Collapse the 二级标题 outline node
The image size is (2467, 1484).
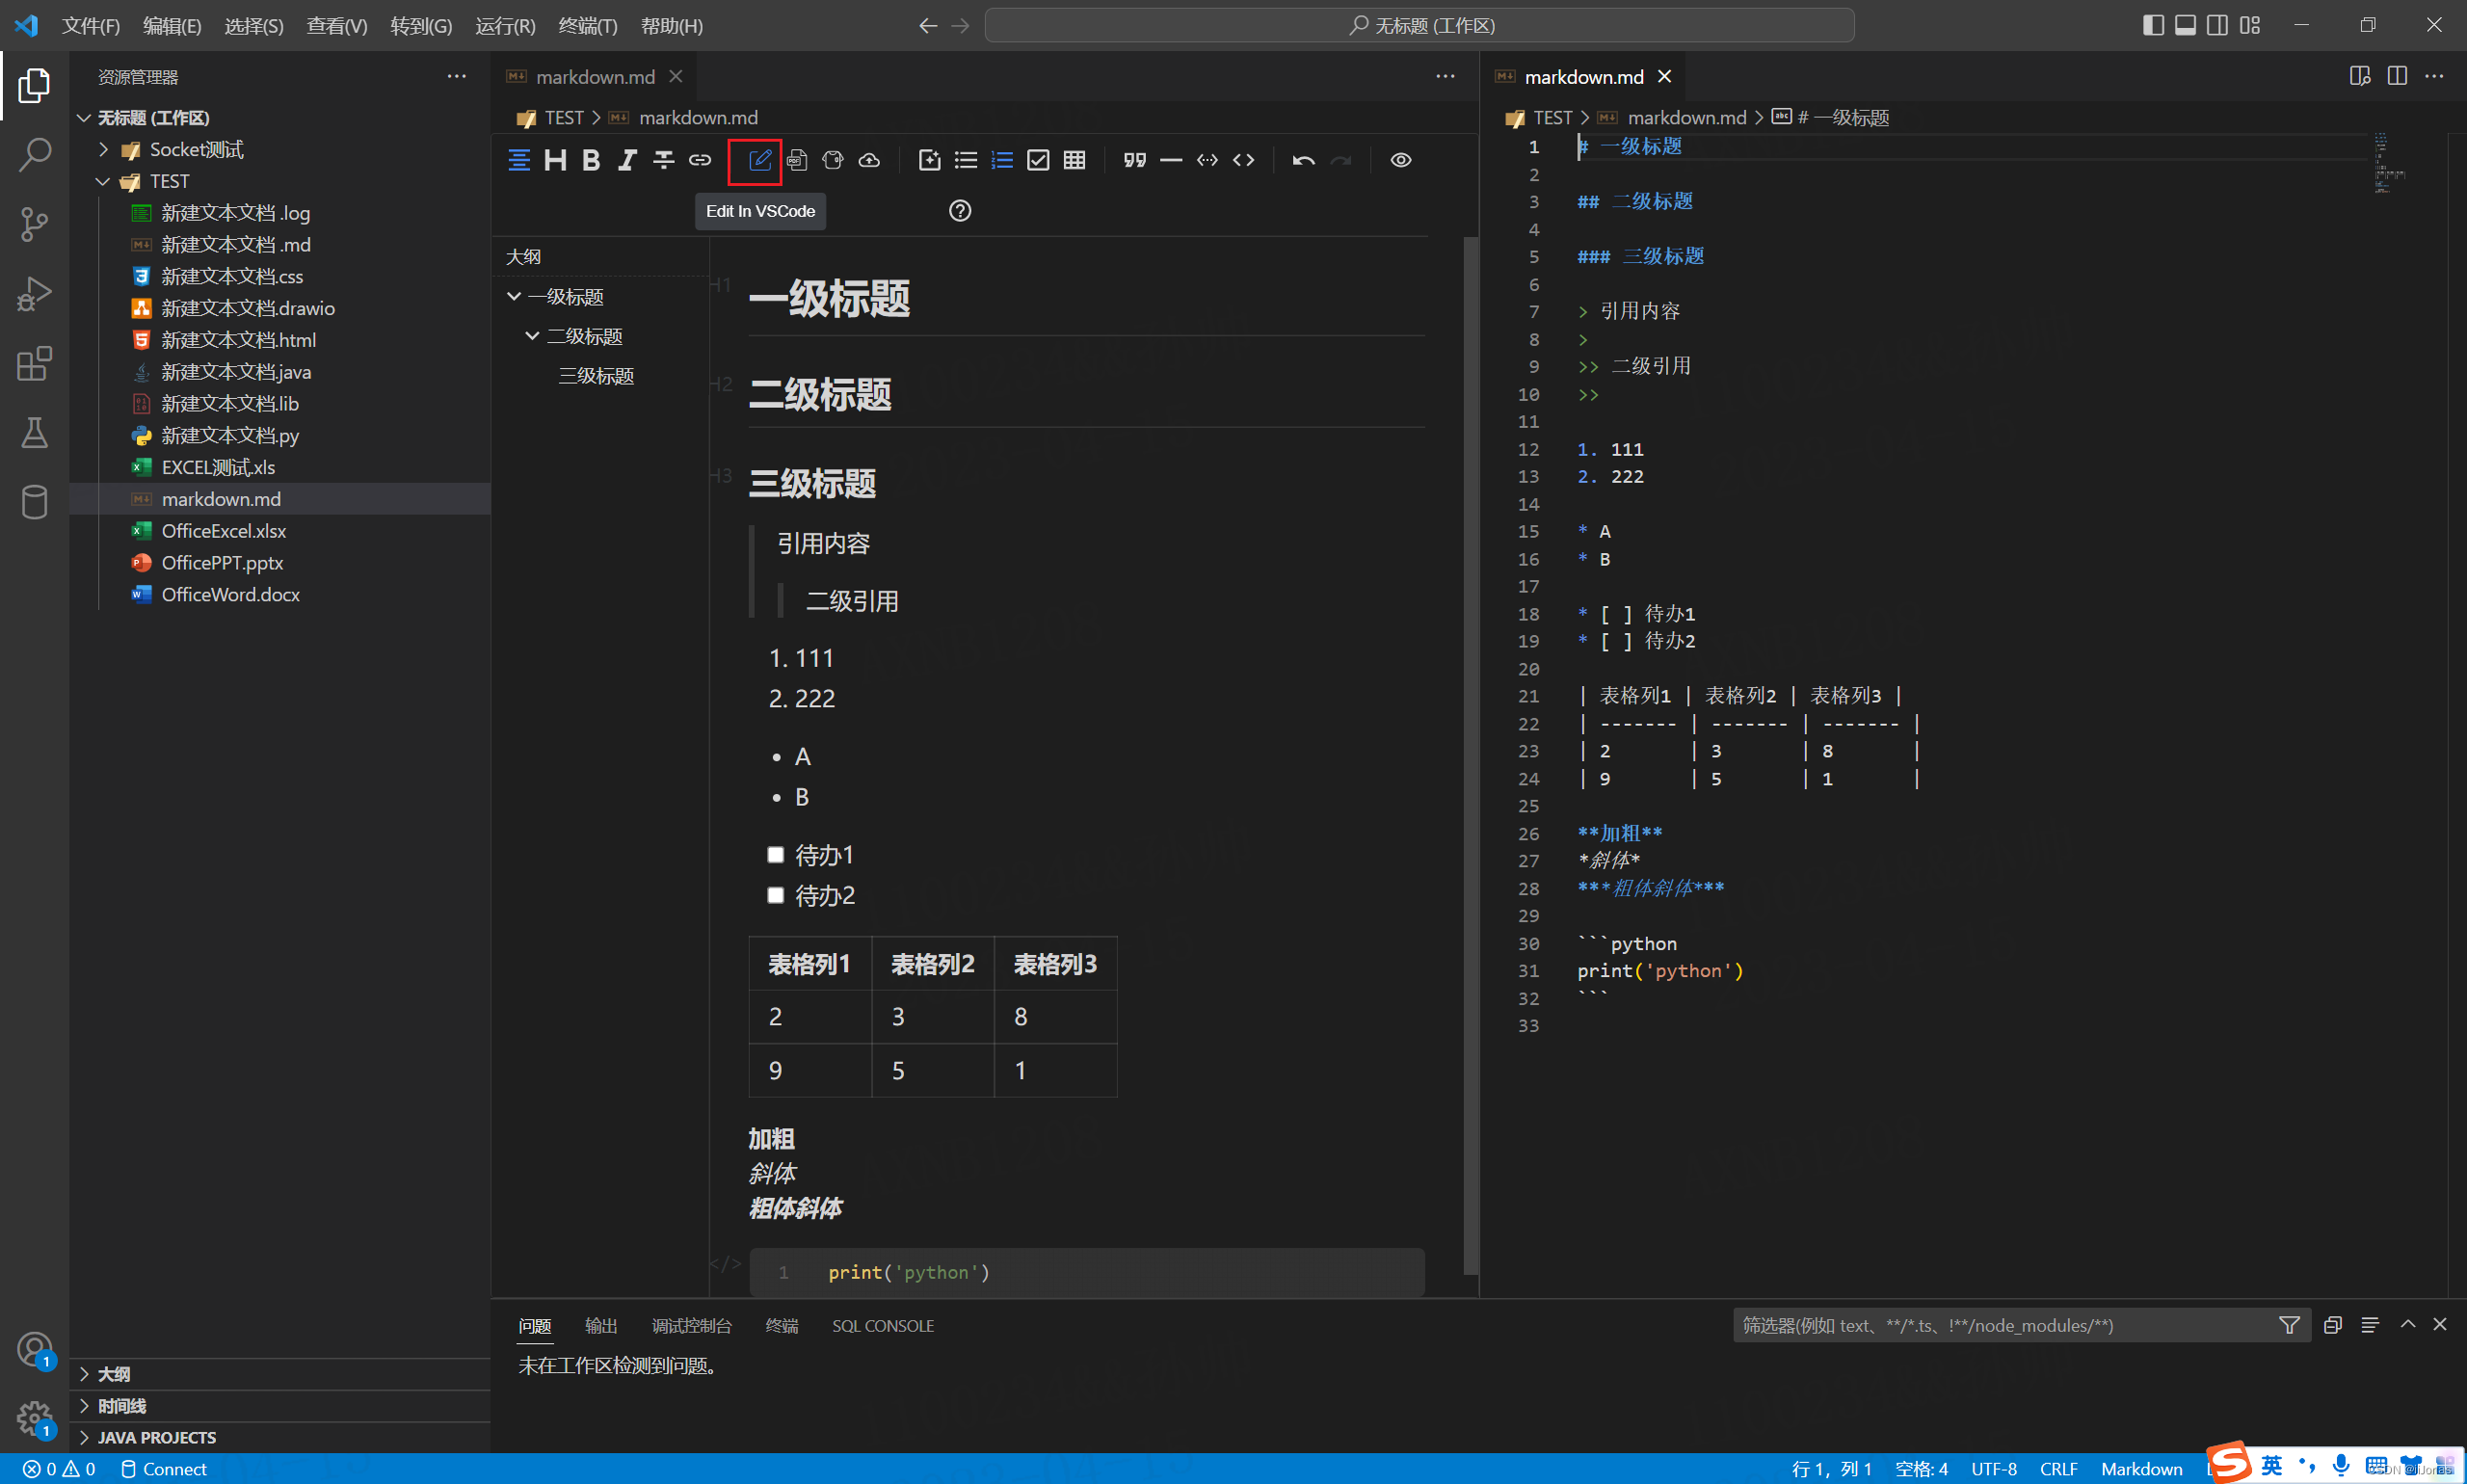pos(532,336)
